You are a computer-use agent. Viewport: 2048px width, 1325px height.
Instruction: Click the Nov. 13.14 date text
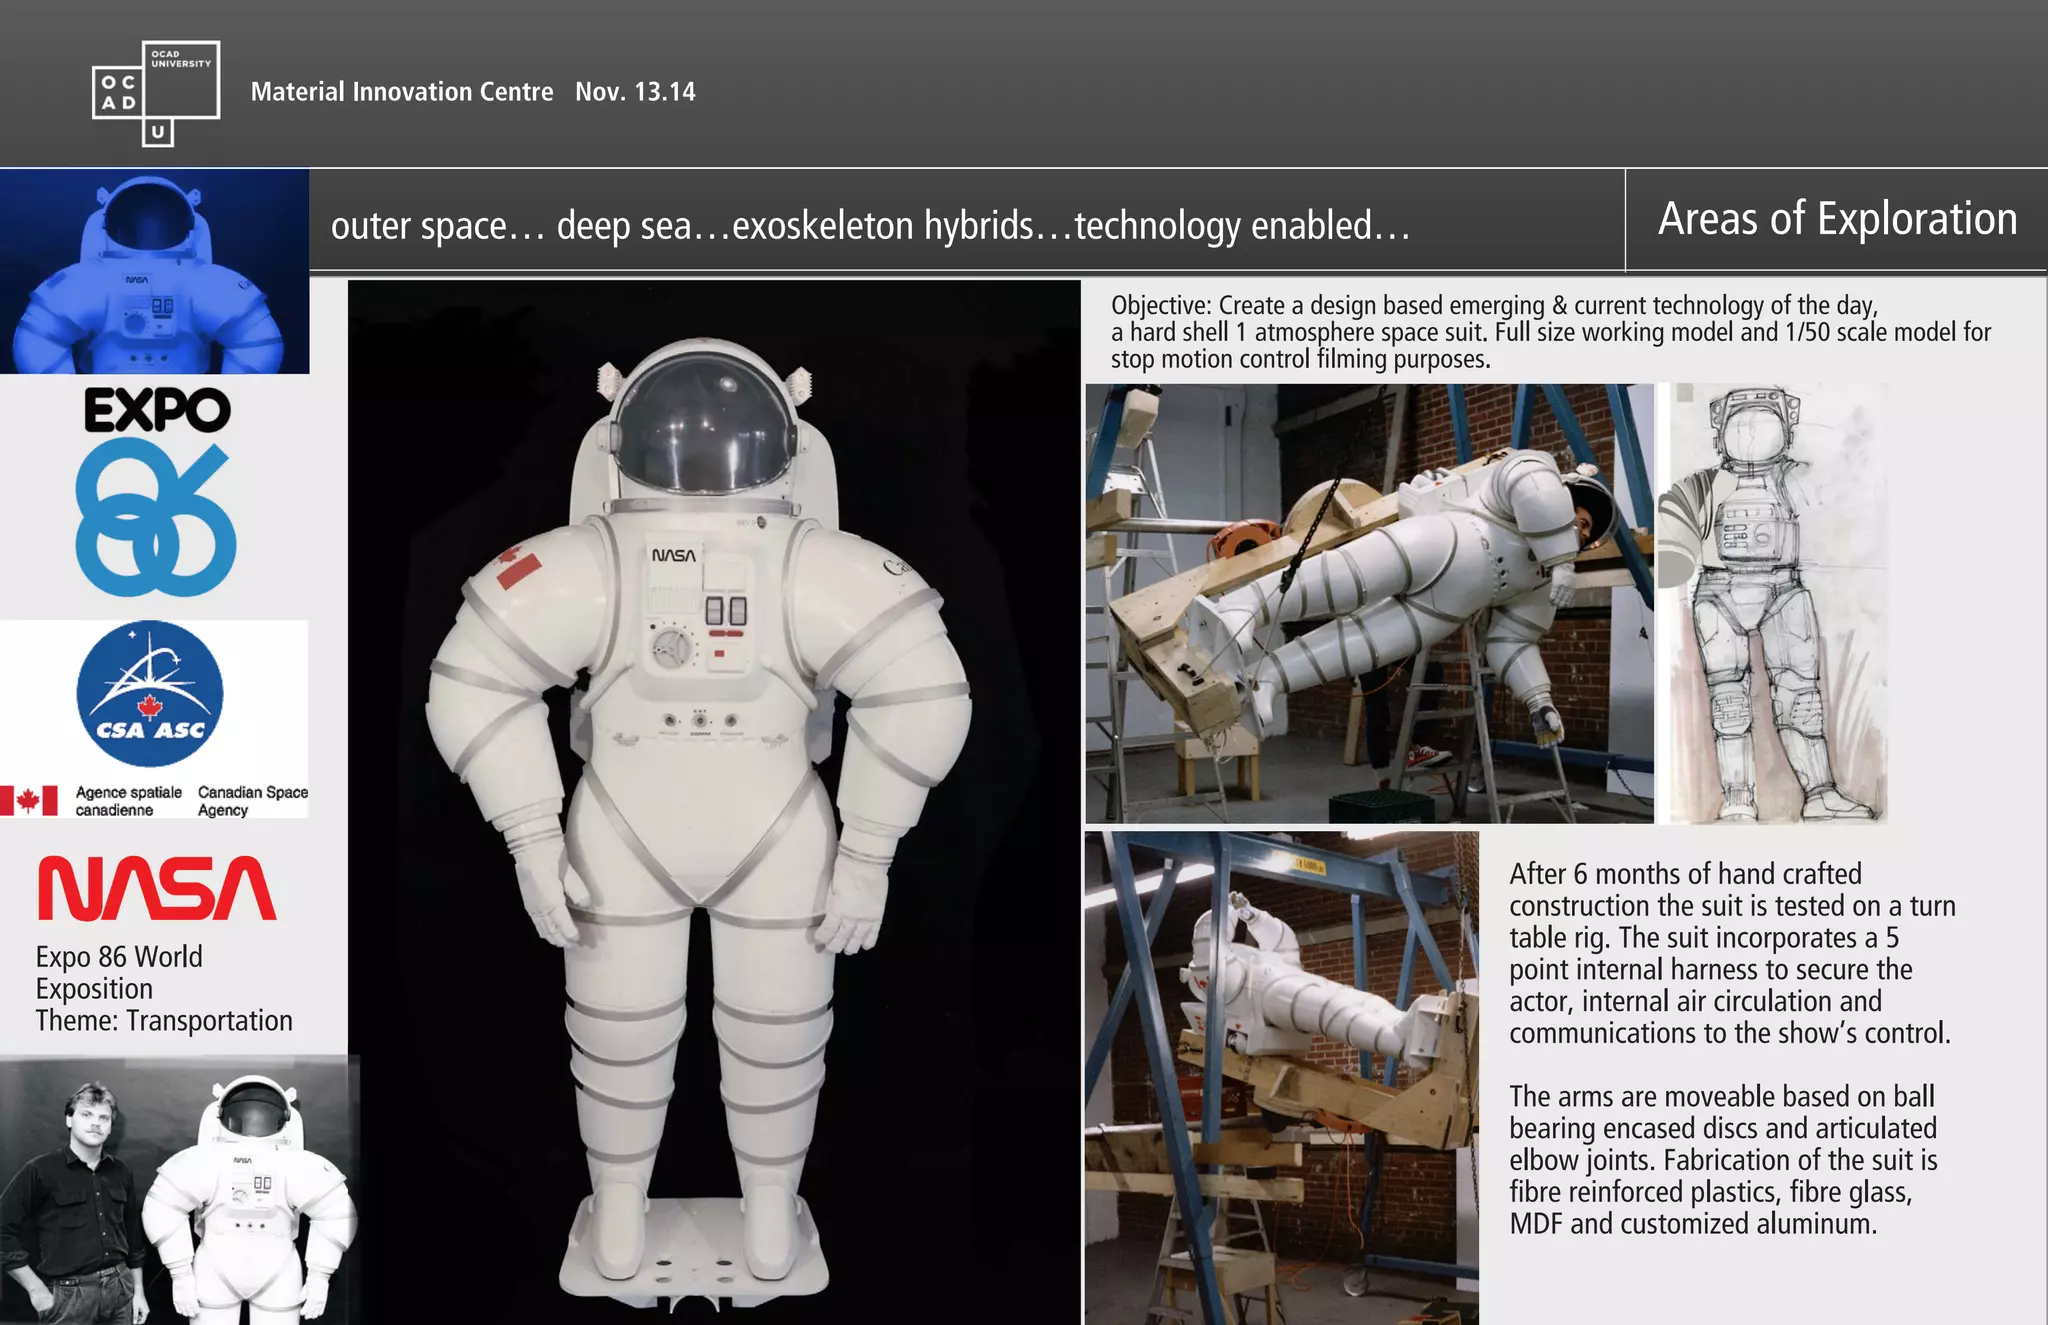point(635,92)
